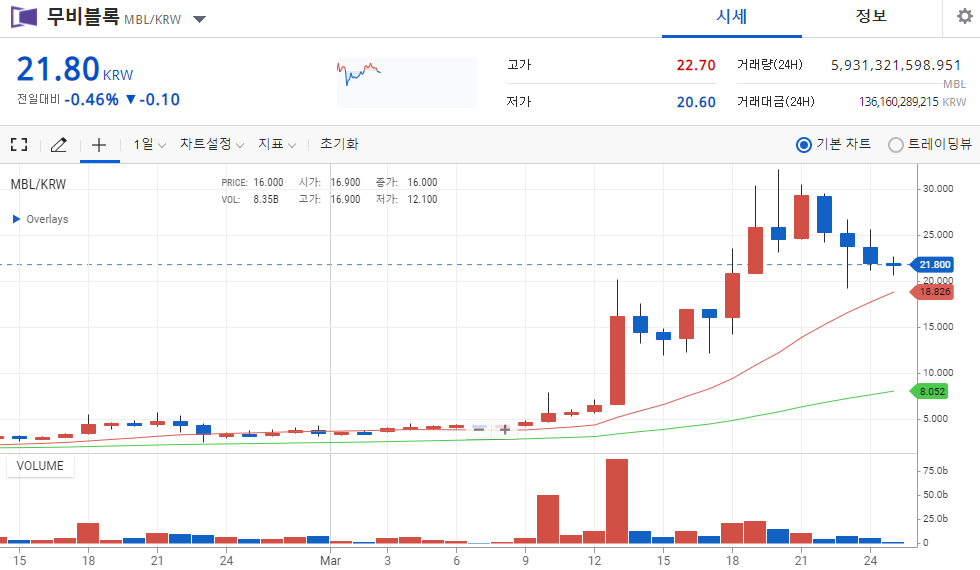
Task: Click the Mar date label on time axis
Action: pos(331,561)
